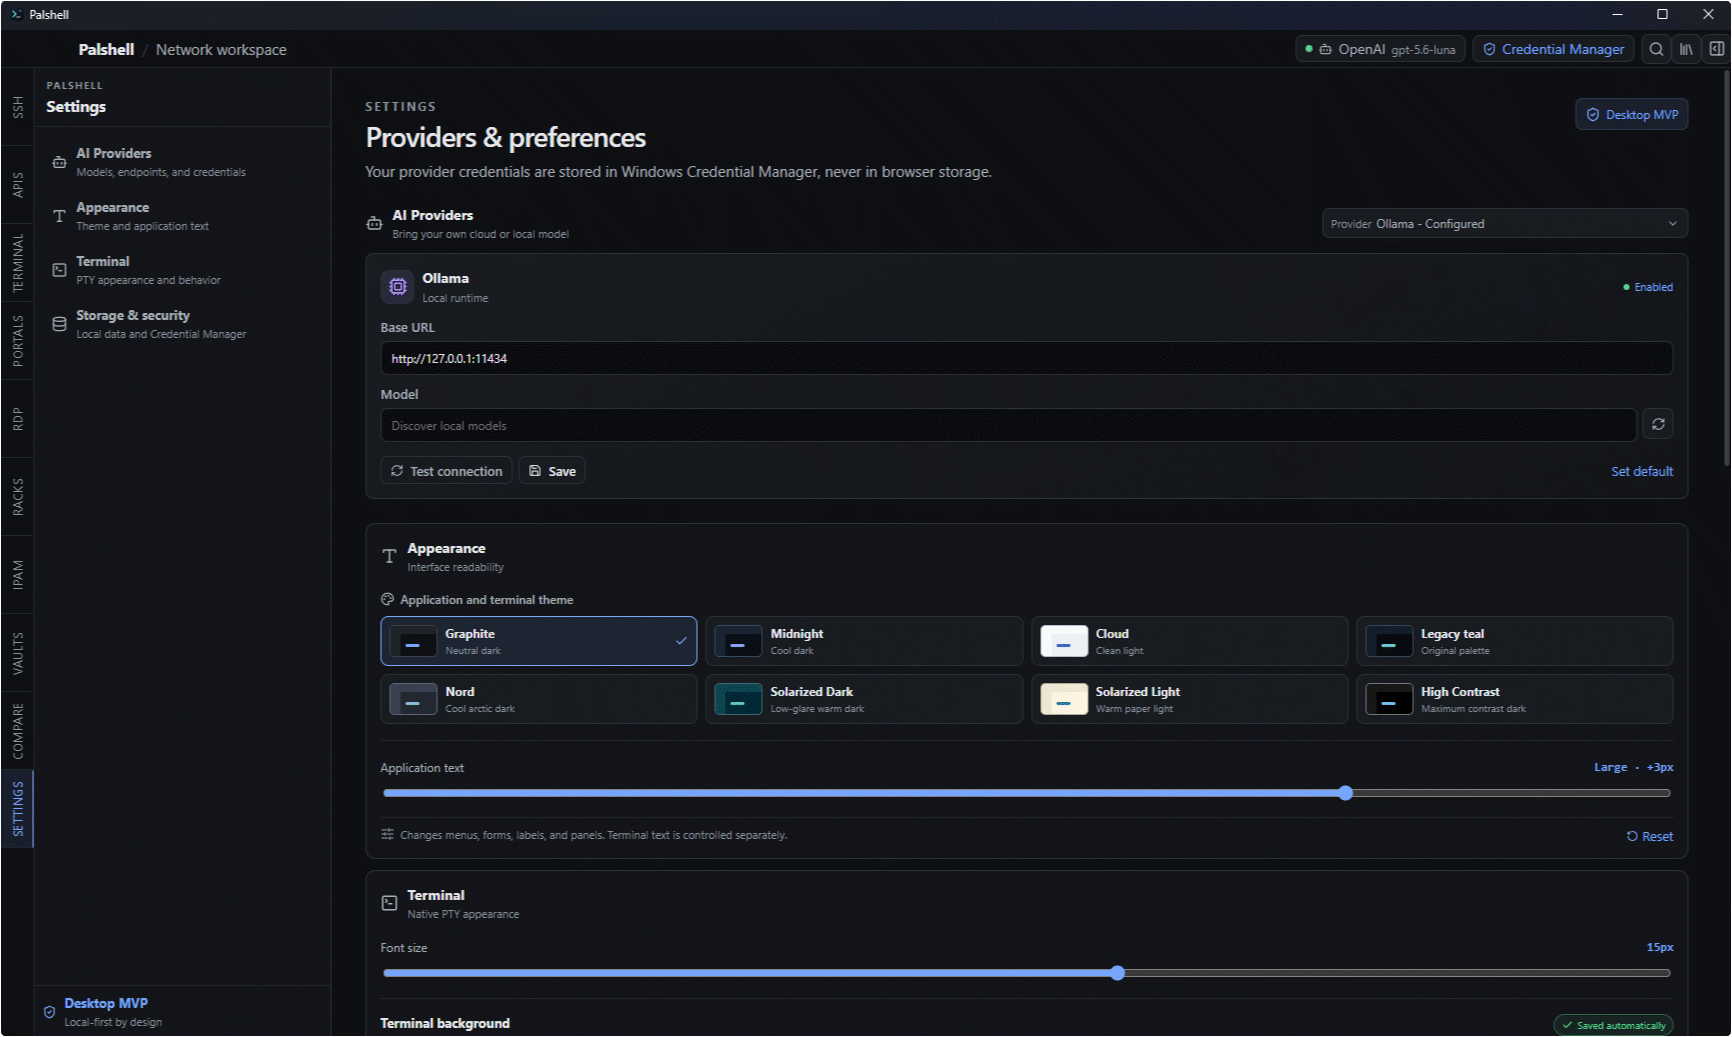1732x1037 pixels.
Task: Switch to the IPAM vertical tab
Action: [x=17, y=575]
